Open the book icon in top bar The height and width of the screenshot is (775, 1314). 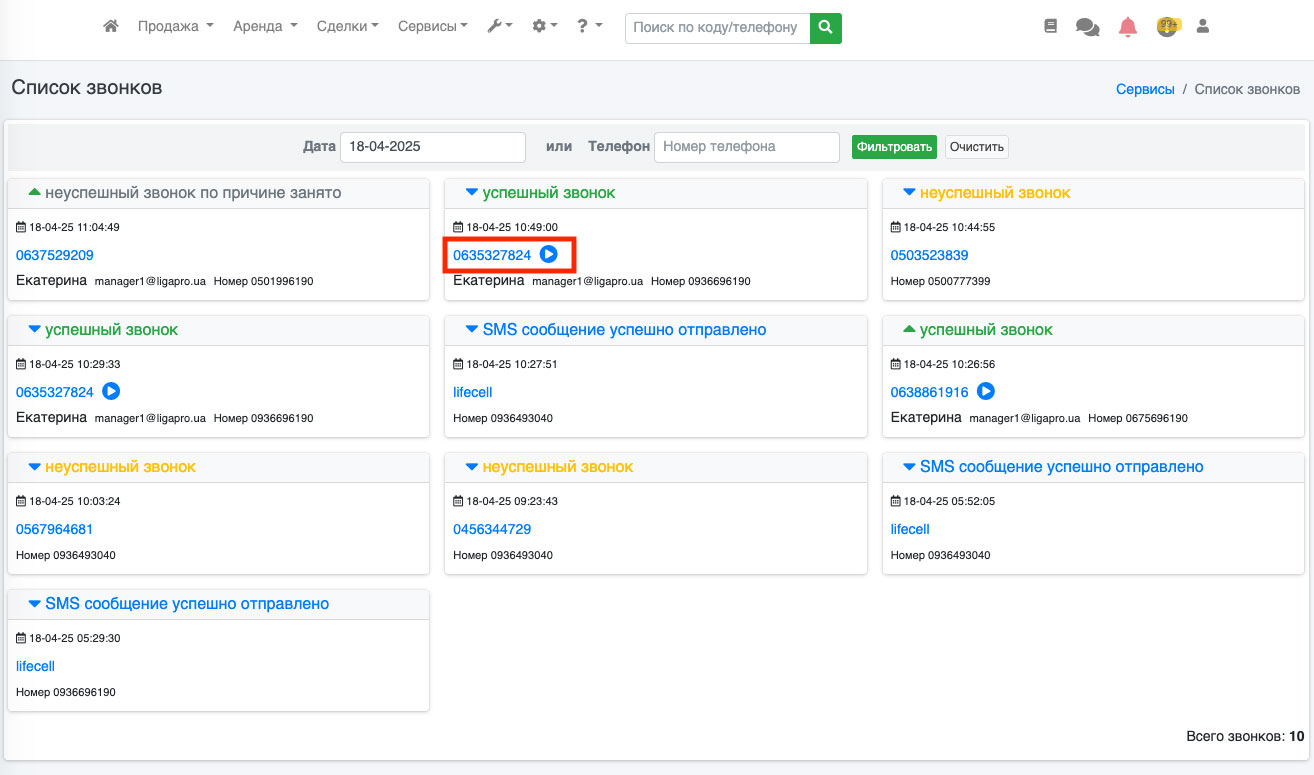click(x=1050, y=27)
